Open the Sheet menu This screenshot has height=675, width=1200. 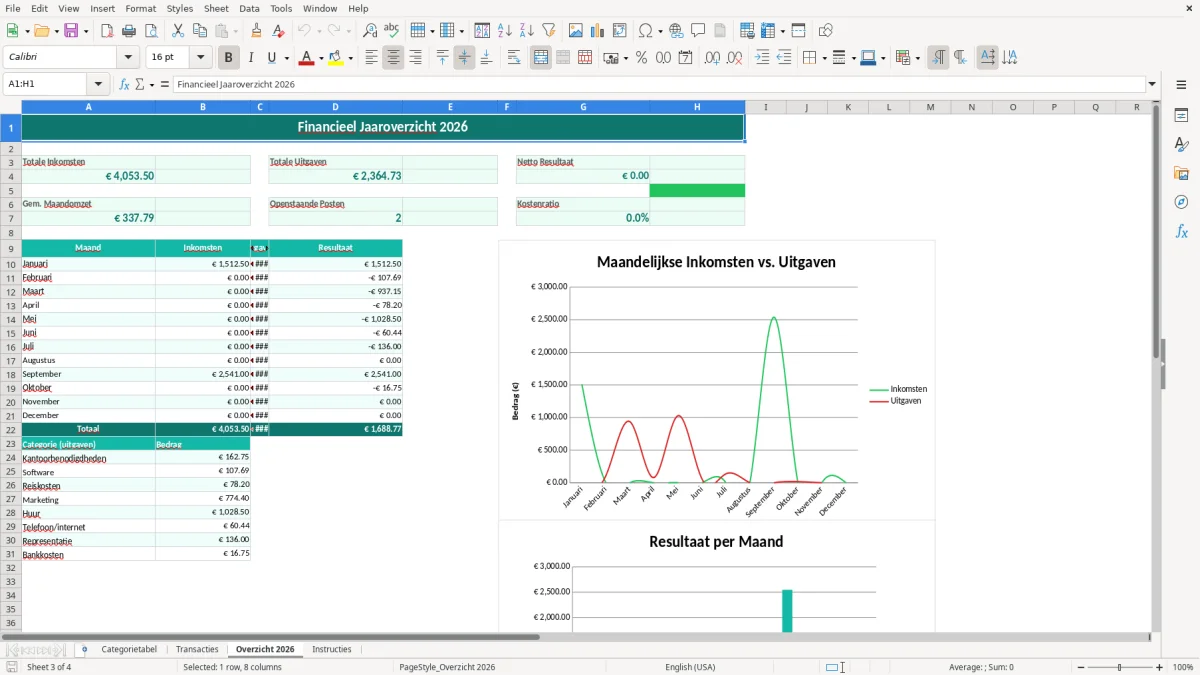pos(217,8)
